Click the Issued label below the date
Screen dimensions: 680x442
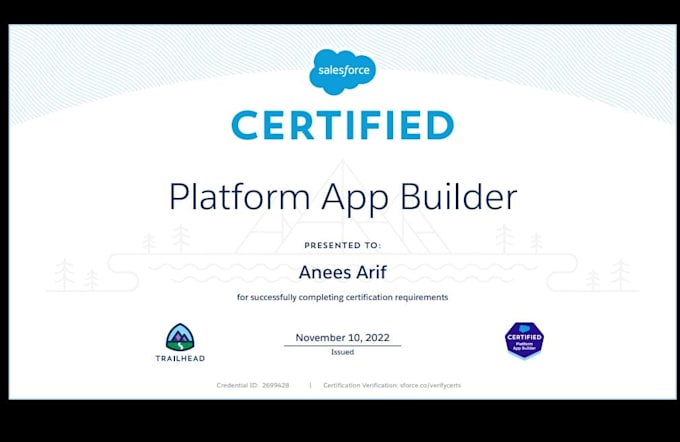343,352
